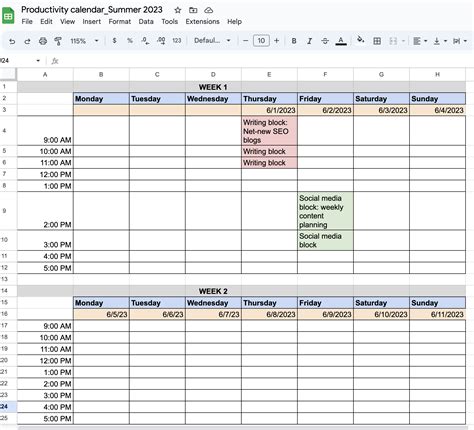Select the WEEK 2 heading cell

(x=213, y=291)
